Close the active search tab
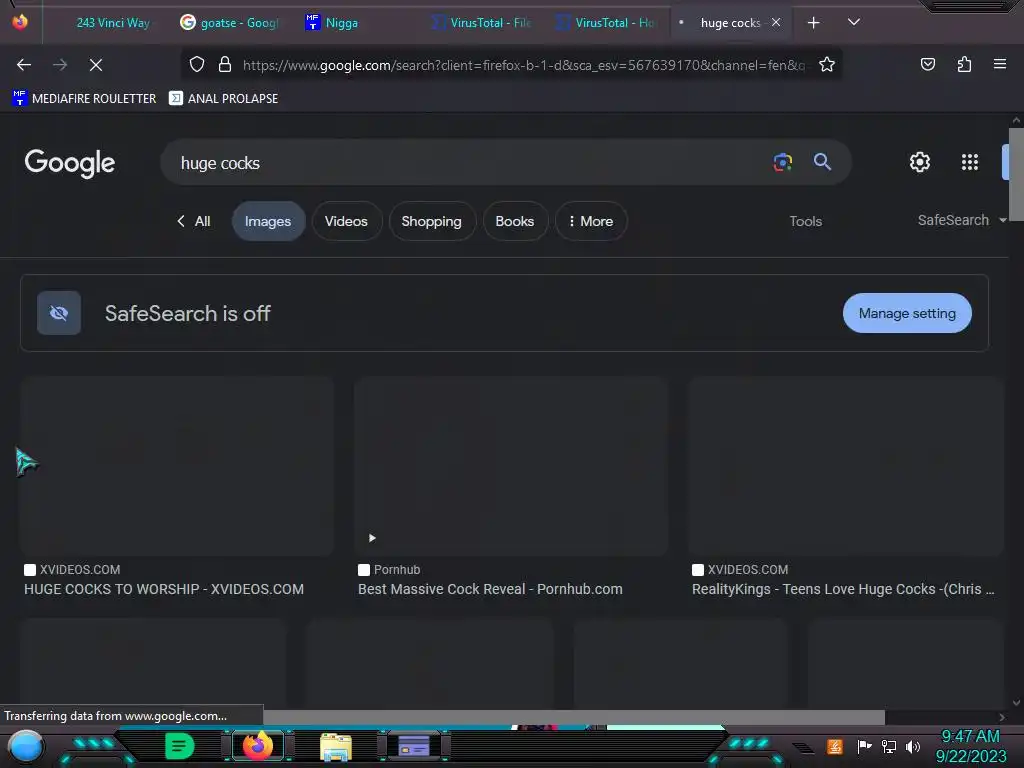Screen dimensions: 1024x768 (x=776, y=22)
